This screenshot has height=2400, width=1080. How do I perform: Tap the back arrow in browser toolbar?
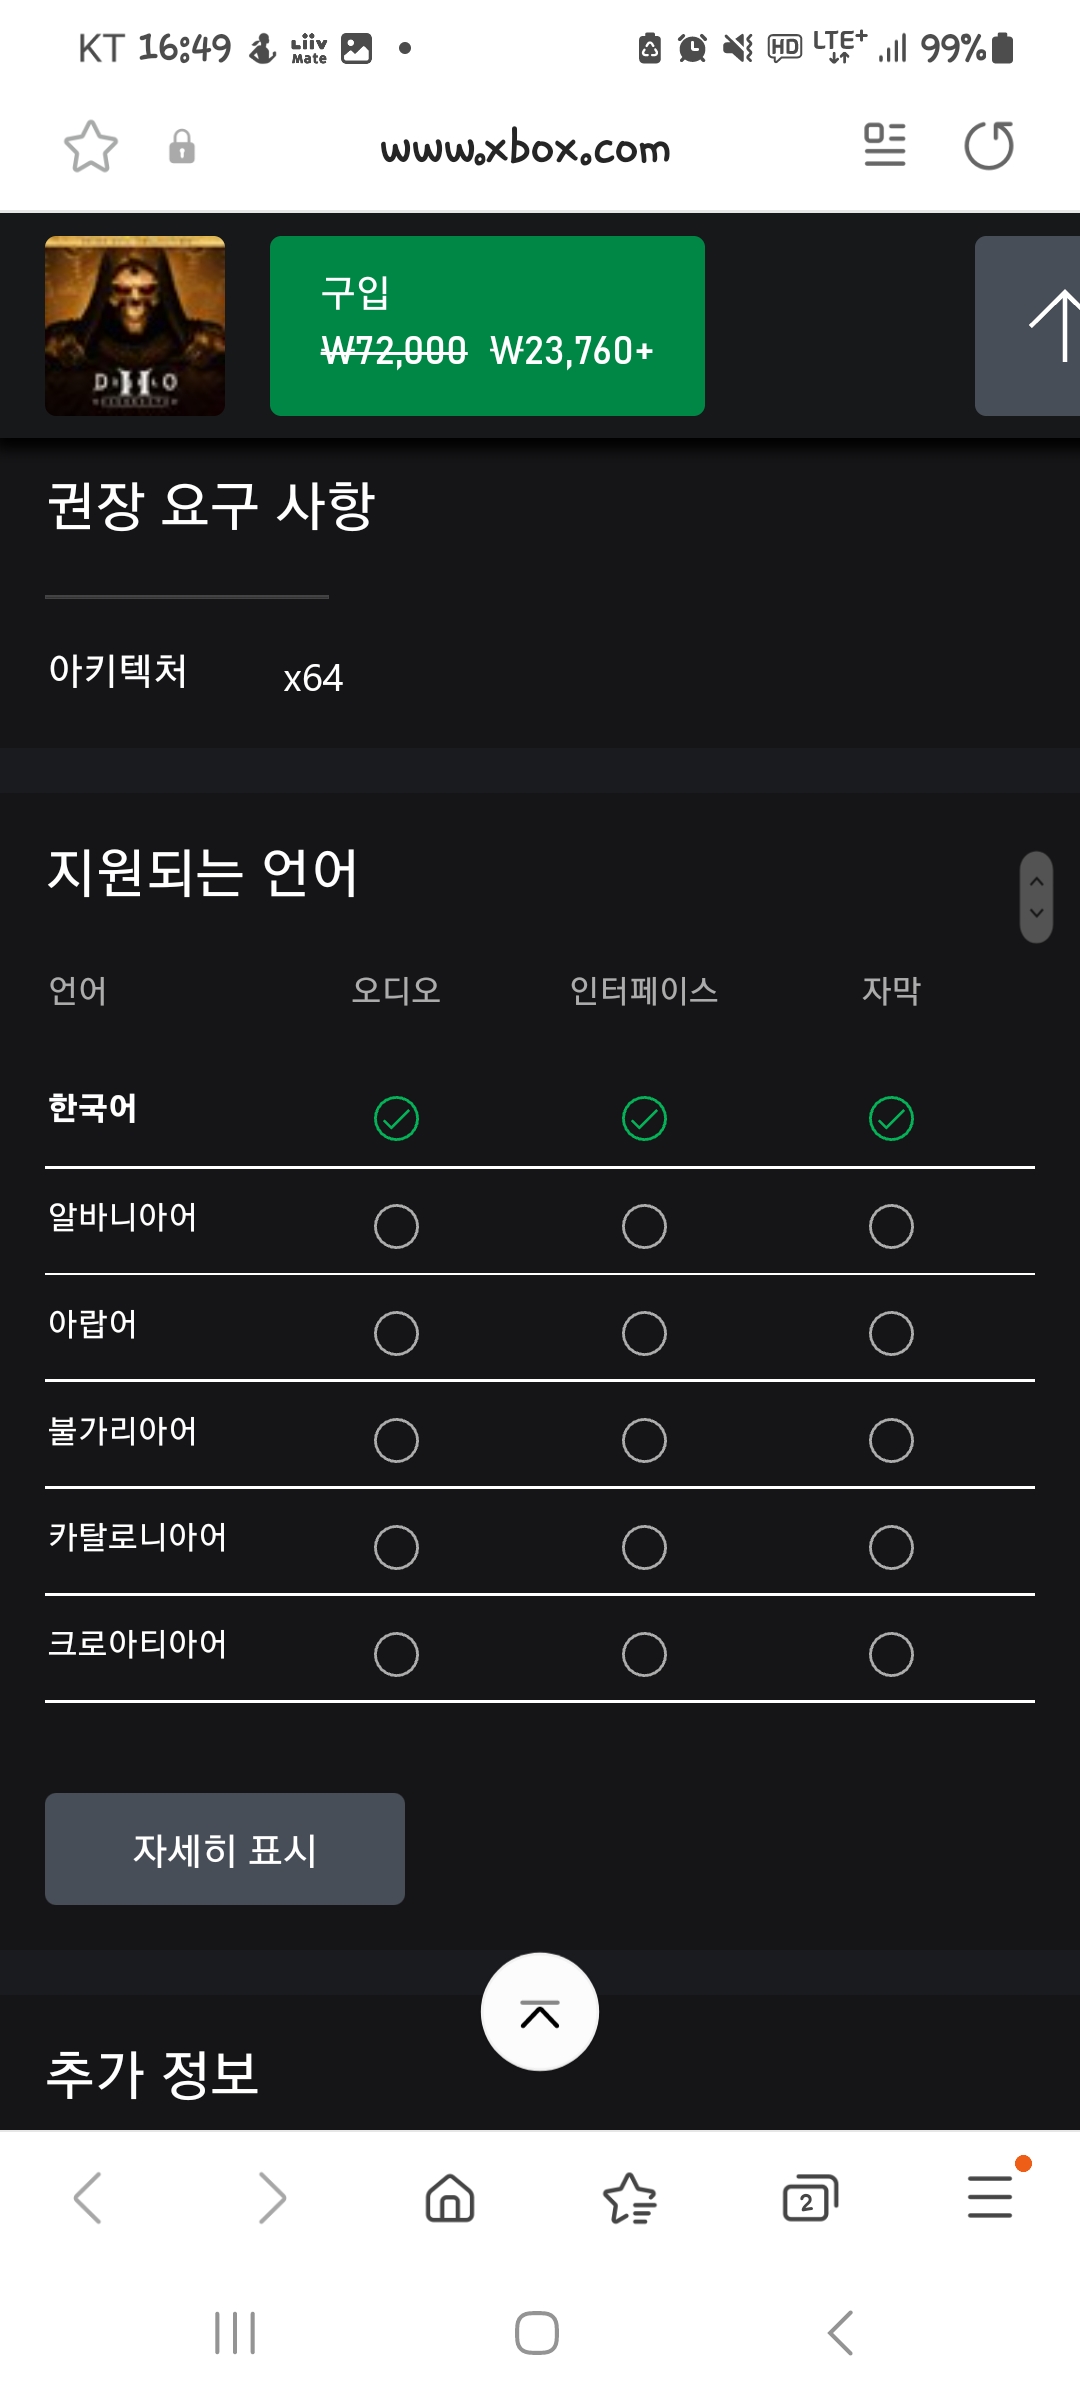tap(88, 2198)
